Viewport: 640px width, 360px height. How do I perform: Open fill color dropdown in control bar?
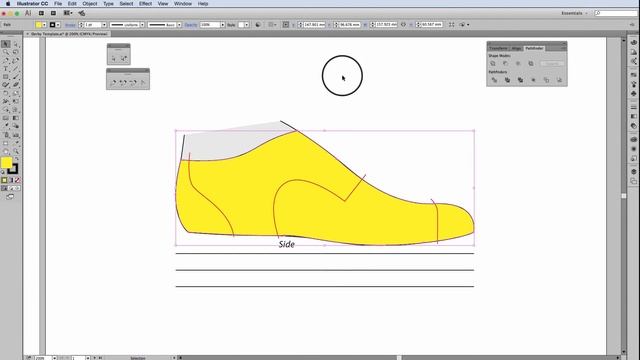44,24
